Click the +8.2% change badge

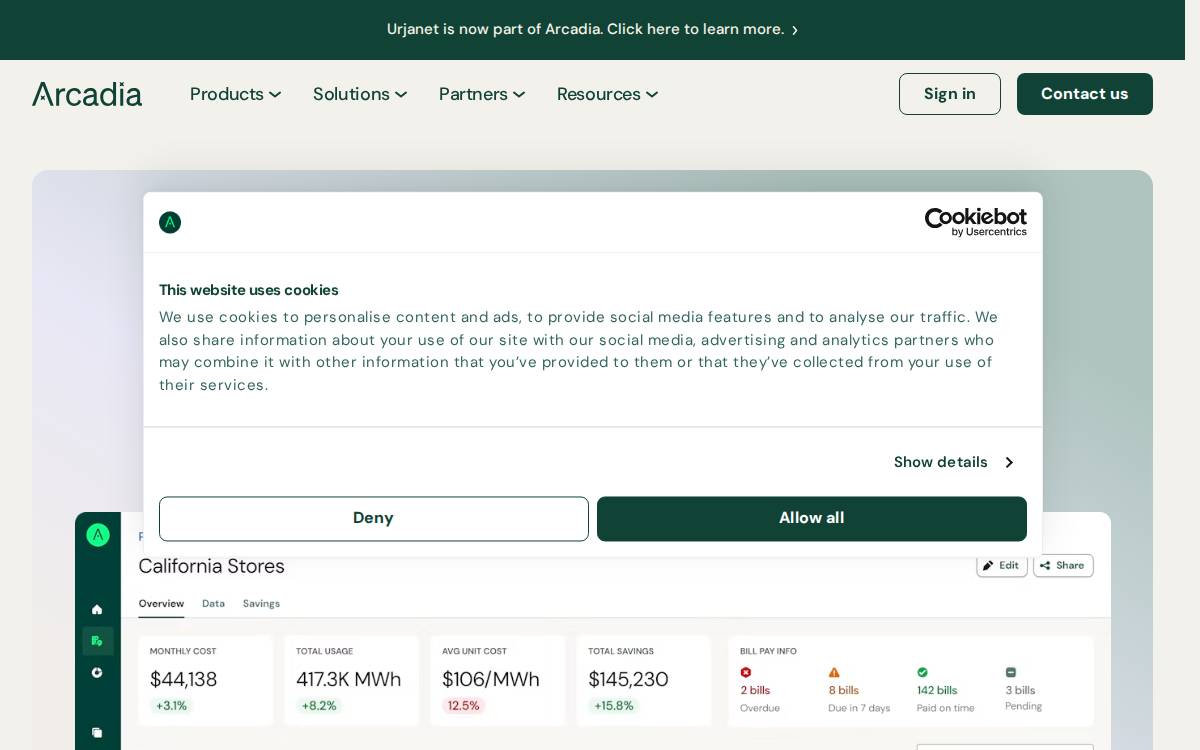(319, 706)
